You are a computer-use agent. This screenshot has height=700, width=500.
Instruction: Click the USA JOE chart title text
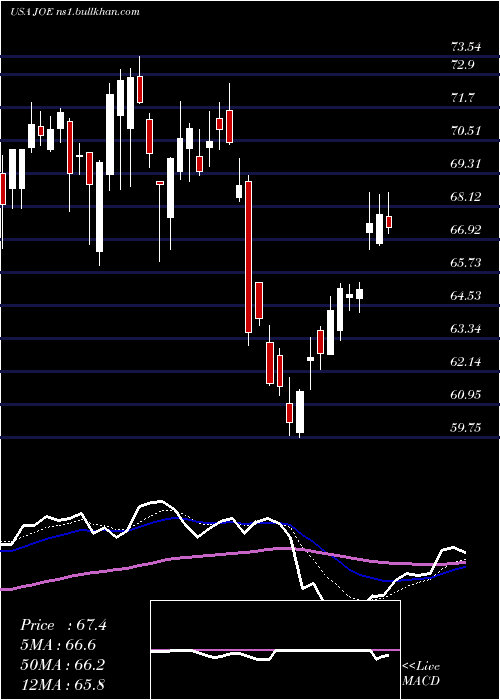(x=74, y=12)
